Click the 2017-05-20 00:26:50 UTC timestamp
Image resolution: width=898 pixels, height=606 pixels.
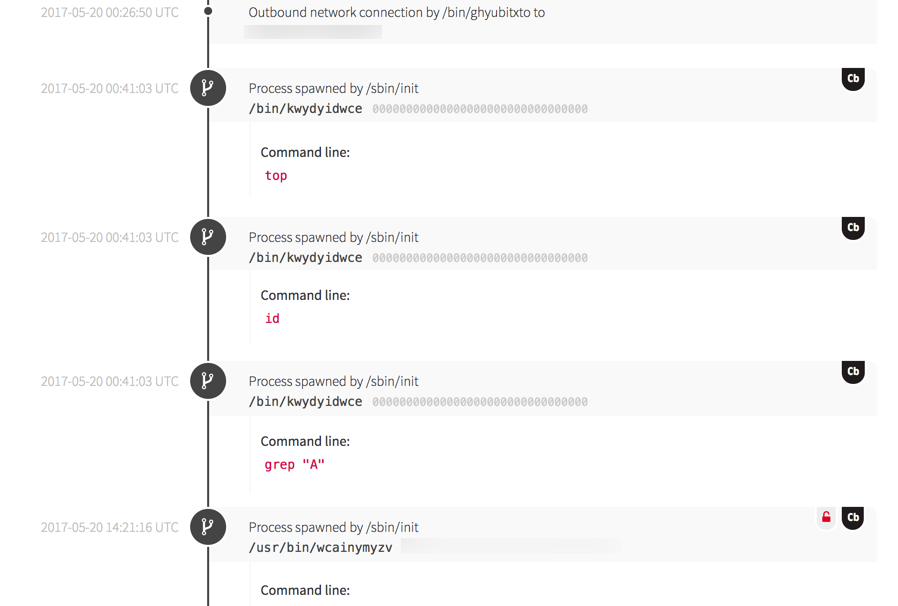tap(110, 13)
